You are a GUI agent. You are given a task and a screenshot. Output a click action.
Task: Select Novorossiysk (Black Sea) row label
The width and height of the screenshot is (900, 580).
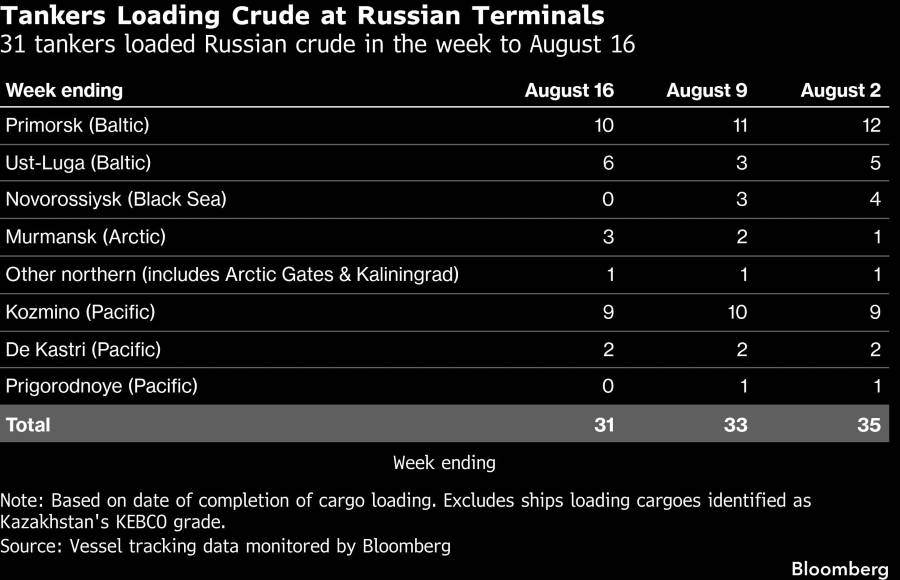(116, 199)
